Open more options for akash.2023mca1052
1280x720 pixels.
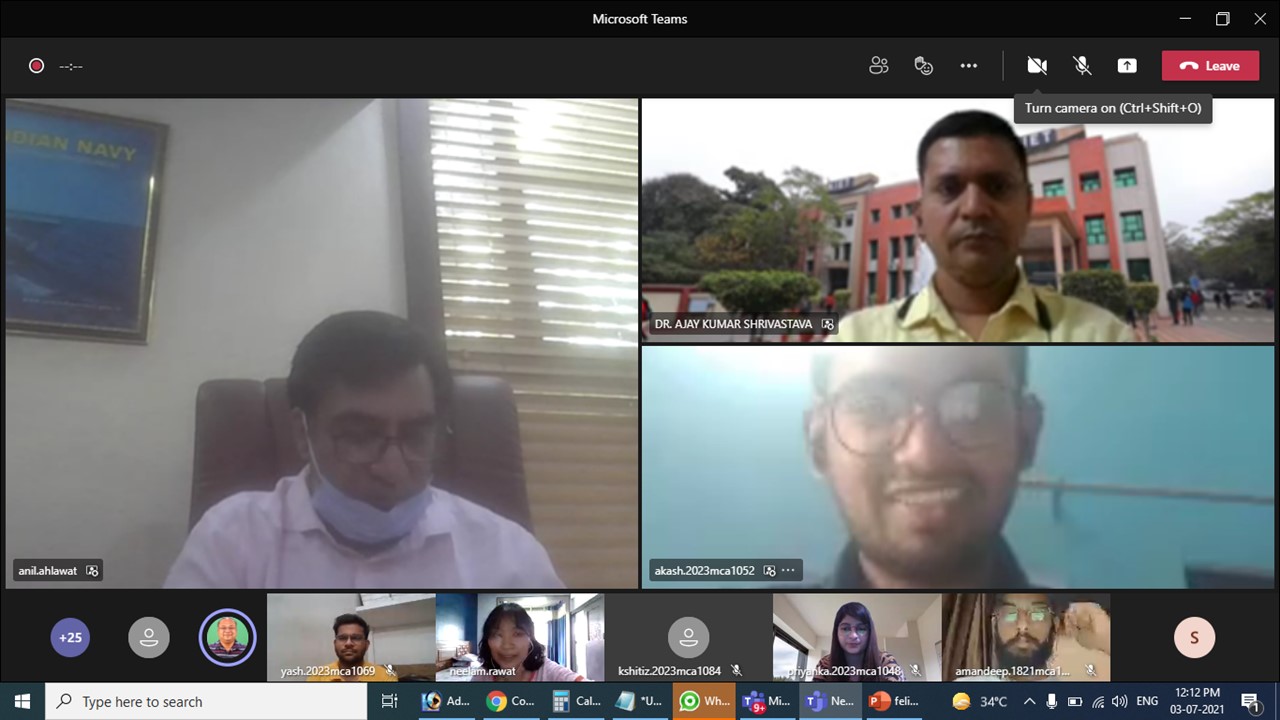(788, 571)
